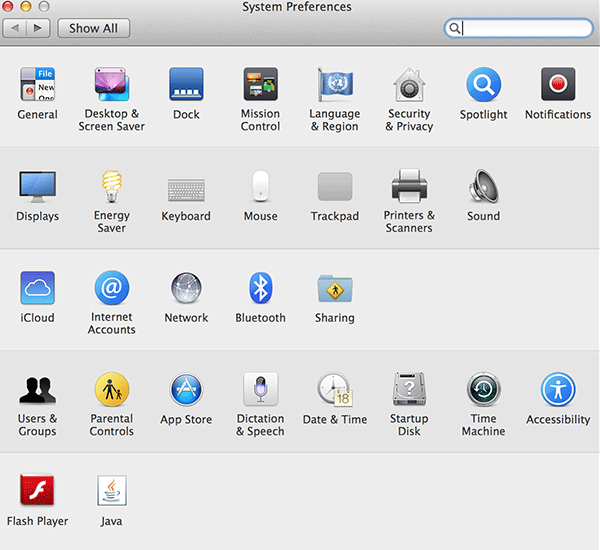600x550 pixels.
Task: Click the back navigation arrow
Action: 16,29
